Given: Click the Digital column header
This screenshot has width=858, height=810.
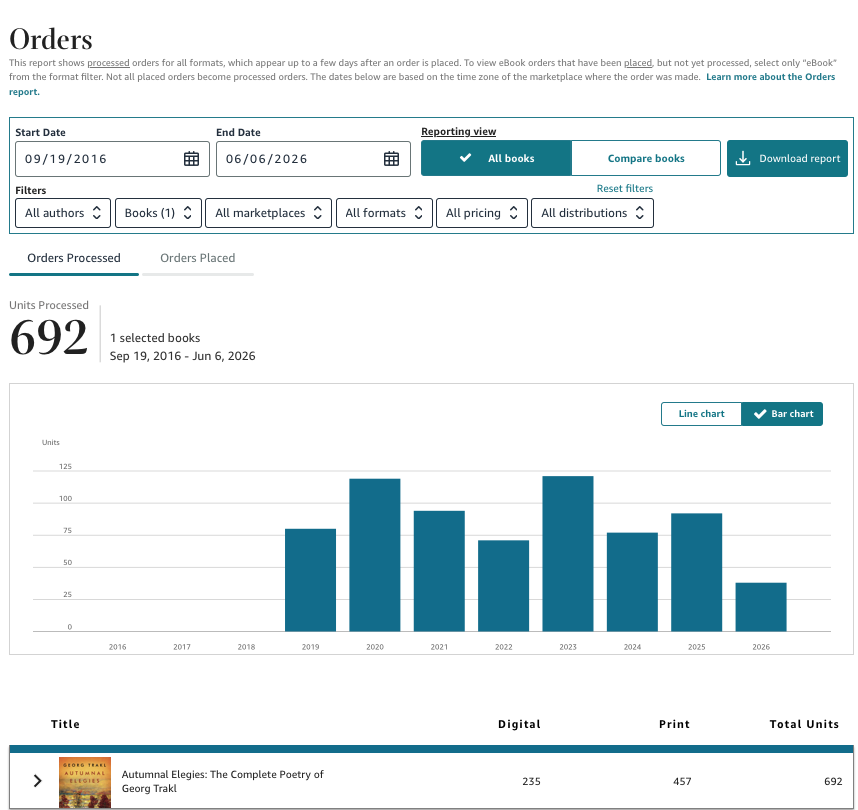Looking at the screenshot, I should coord(519,724).
